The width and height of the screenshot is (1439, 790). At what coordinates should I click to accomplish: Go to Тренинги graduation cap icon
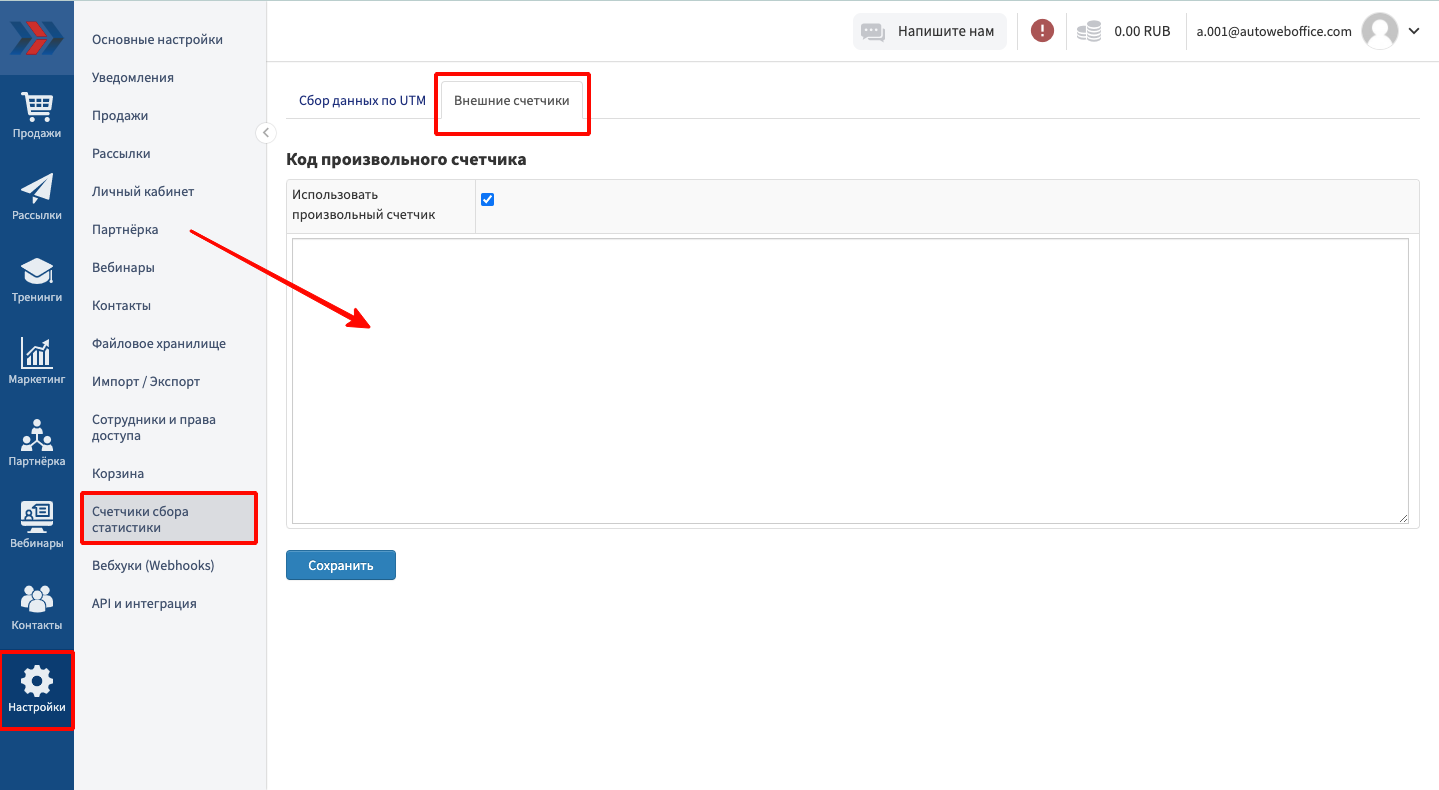pyautogui.click(x=37, y=272)
